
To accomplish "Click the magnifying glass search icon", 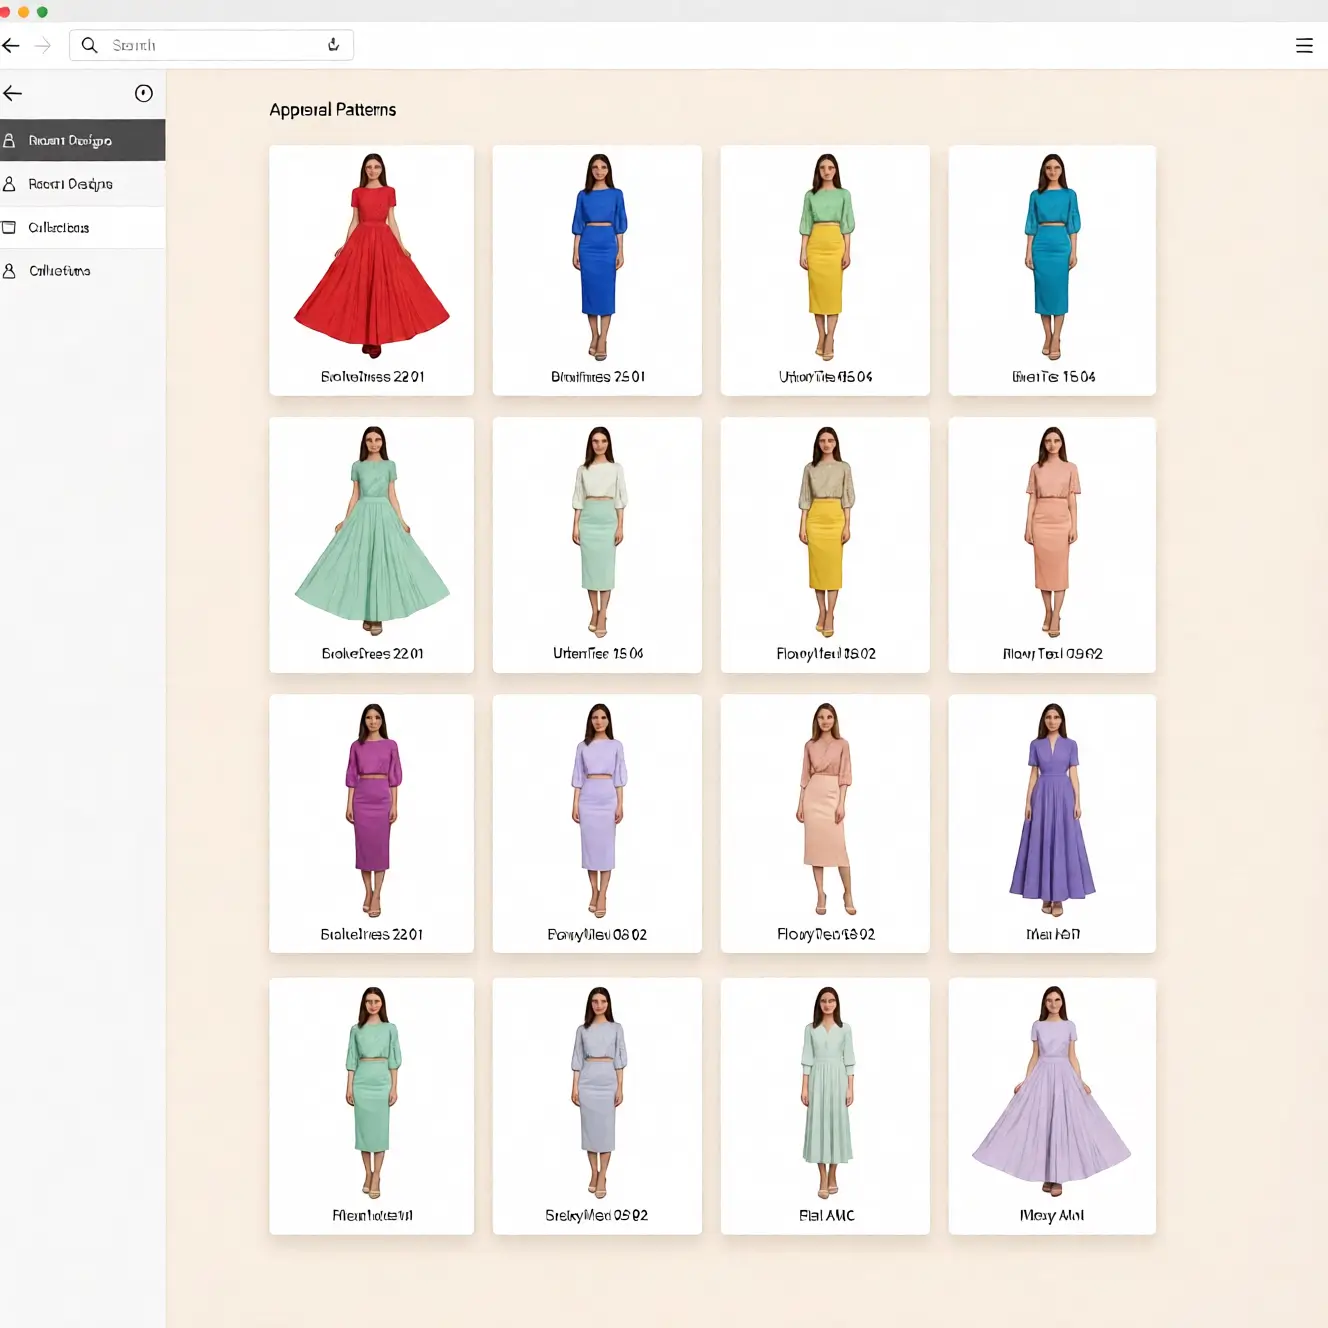I will [x=89, y=45].
